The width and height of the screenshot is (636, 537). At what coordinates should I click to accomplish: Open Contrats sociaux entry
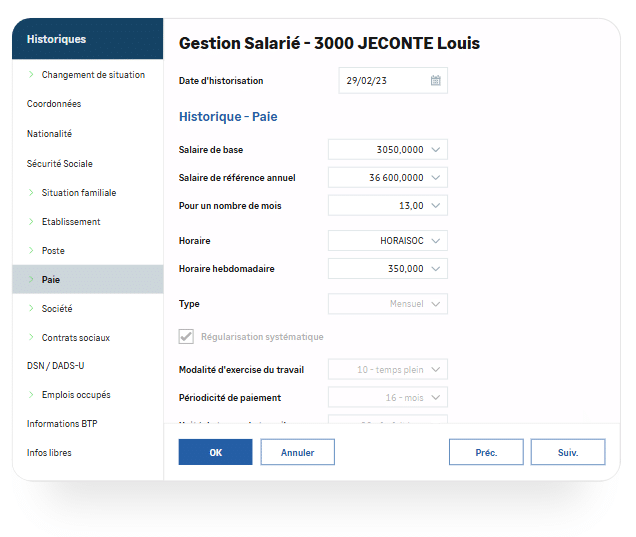click(76, 338)
